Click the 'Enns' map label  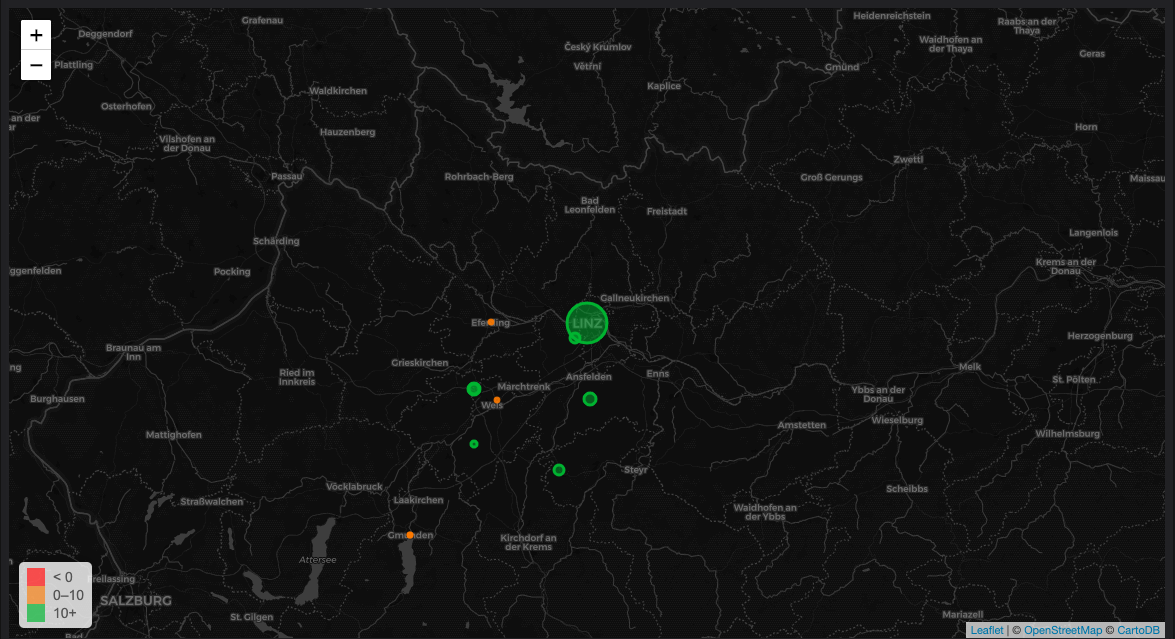pos(658,373)
